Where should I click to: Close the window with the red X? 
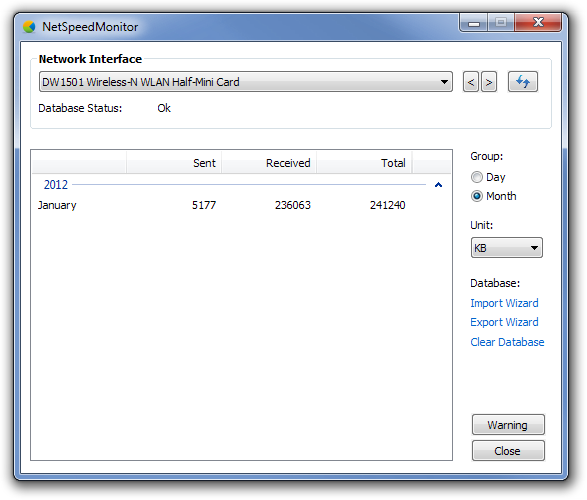(538, 22)
